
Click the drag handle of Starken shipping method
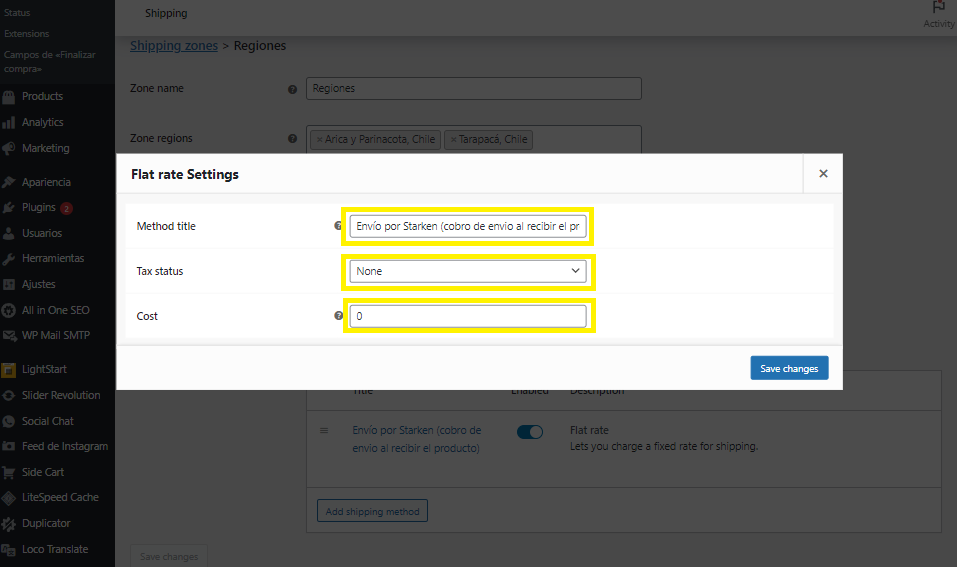point(323,431)
